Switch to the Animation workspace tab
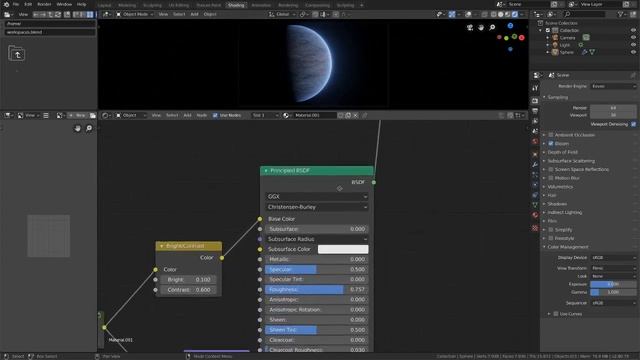Screen dimensions: 640x360 [x=261, y=5]
